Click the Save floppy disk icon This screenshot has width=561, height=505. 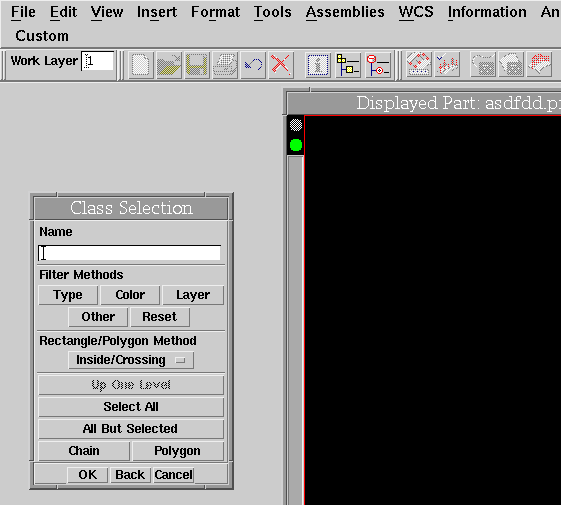[197, 65]
